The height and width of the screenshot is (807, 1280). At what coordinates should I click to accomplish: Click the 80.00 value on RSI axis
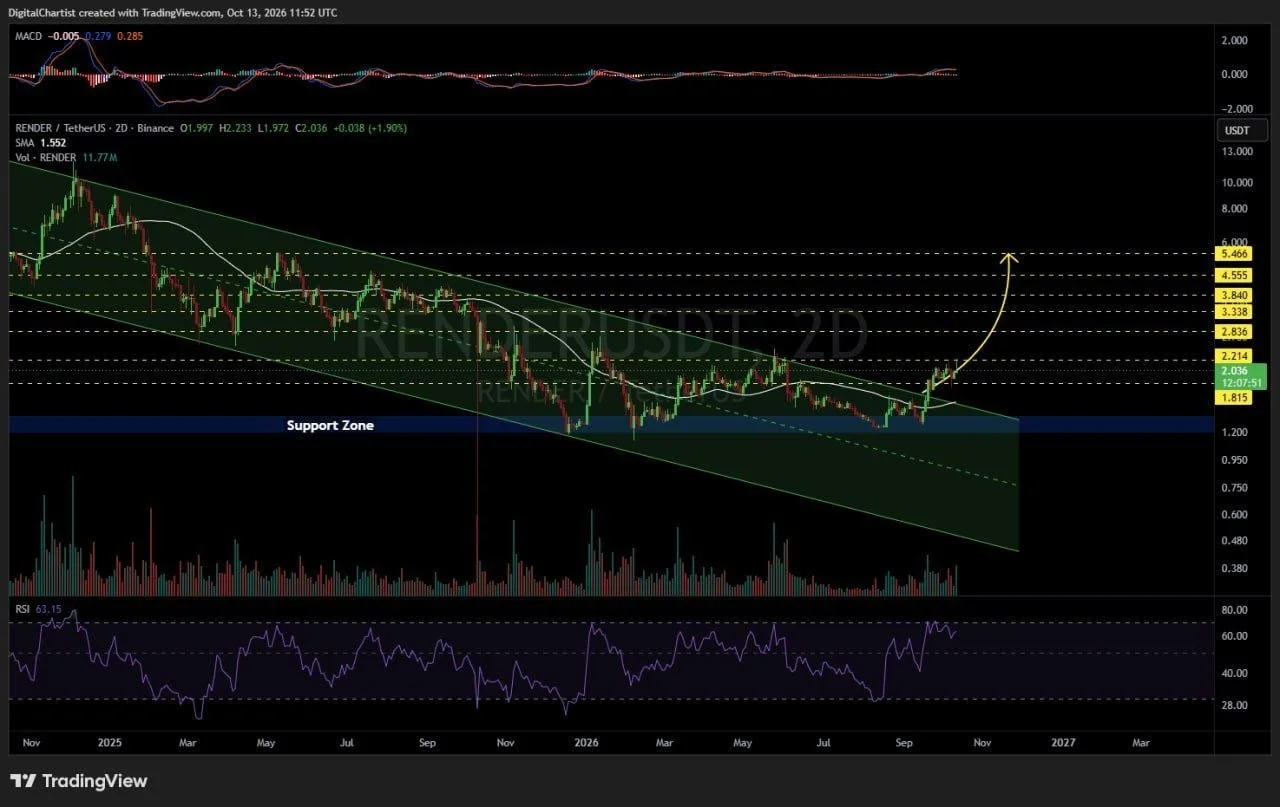(x=1233, y=610)
